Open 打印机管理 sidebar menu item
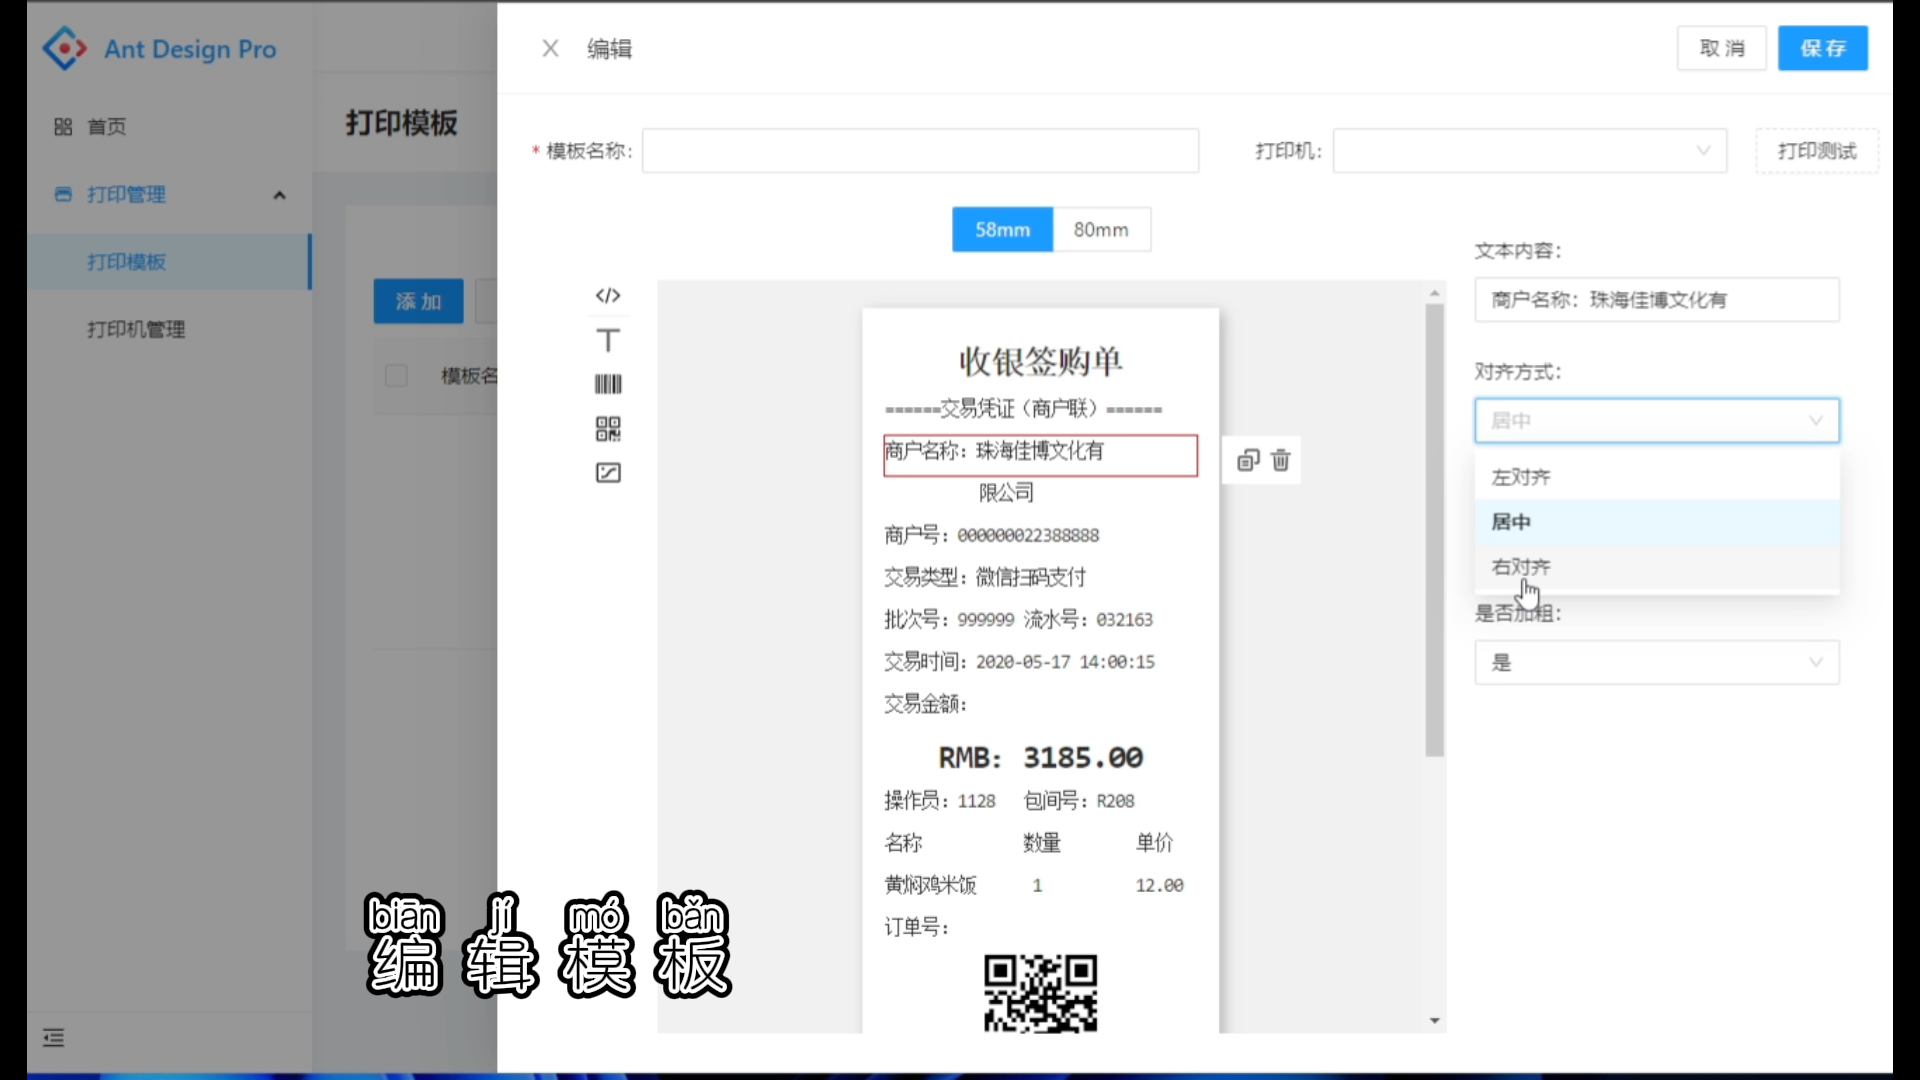This screenshot has width=1920, height=1080. click(136, 329)
